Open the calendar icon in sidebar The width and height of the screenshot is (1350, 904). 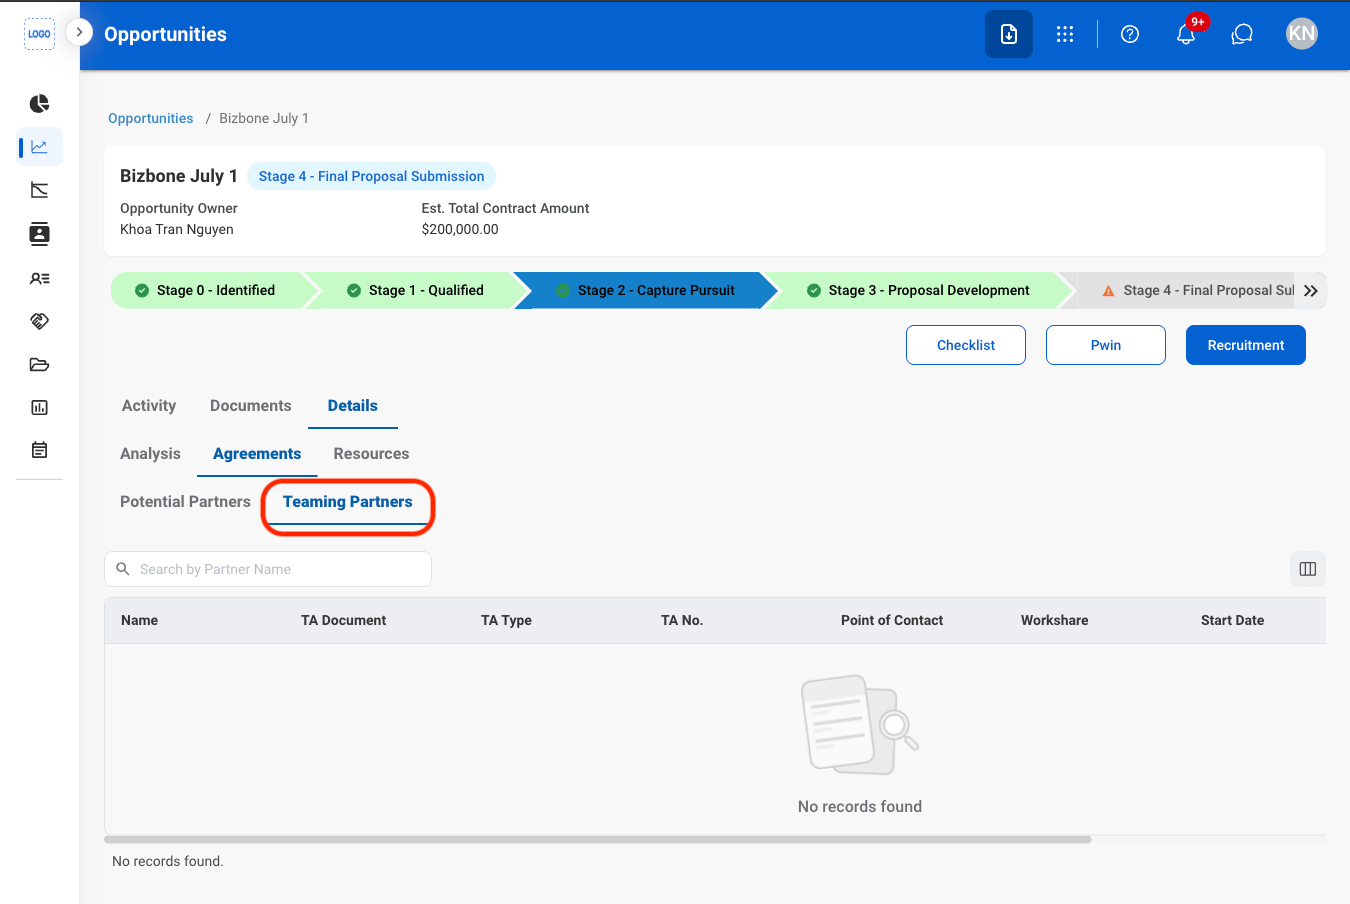click(39, 450)
